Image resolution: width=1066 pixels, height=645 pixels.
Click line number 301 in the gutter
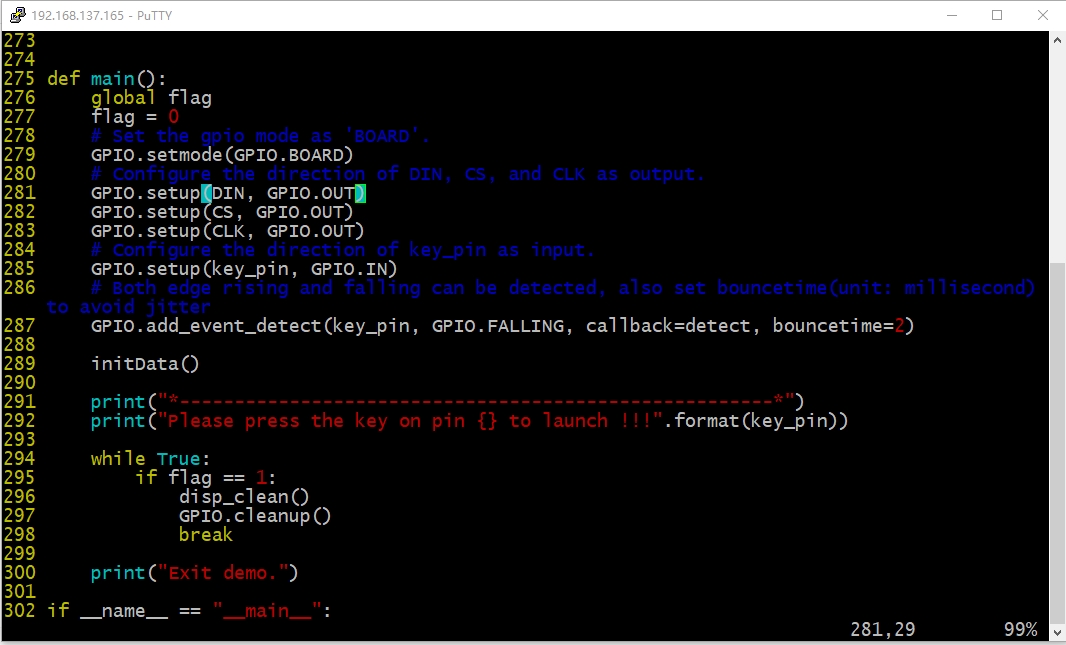click(19, 592)
